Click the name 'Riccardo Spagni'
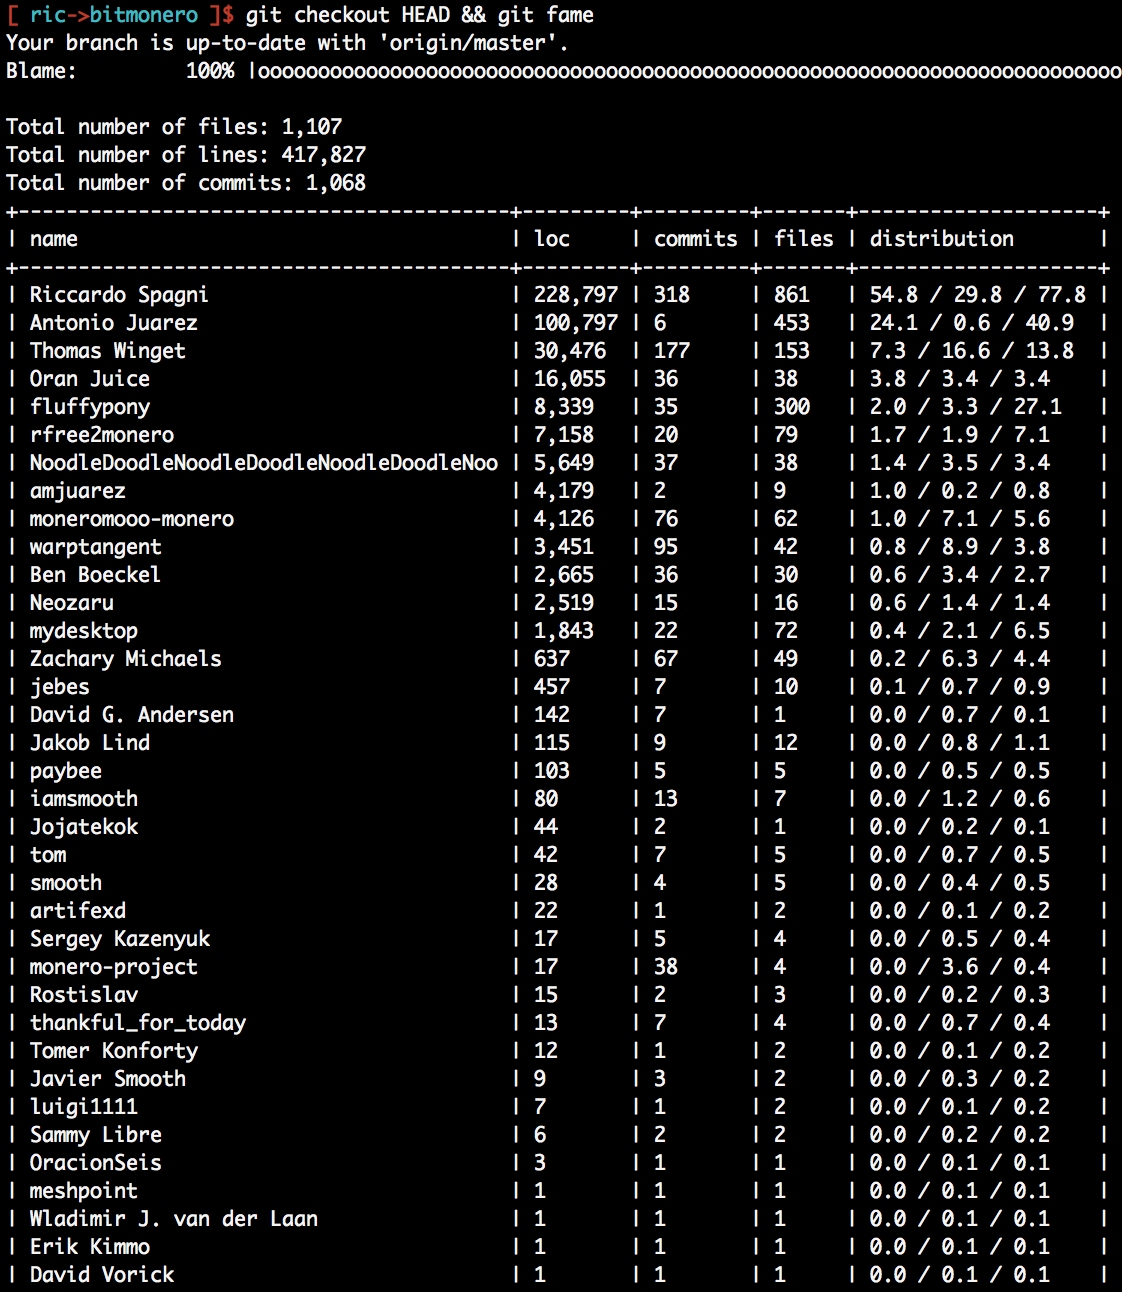Viewport: 1122px width, 1292px height. pyautogui.click(x=119, y=295)
